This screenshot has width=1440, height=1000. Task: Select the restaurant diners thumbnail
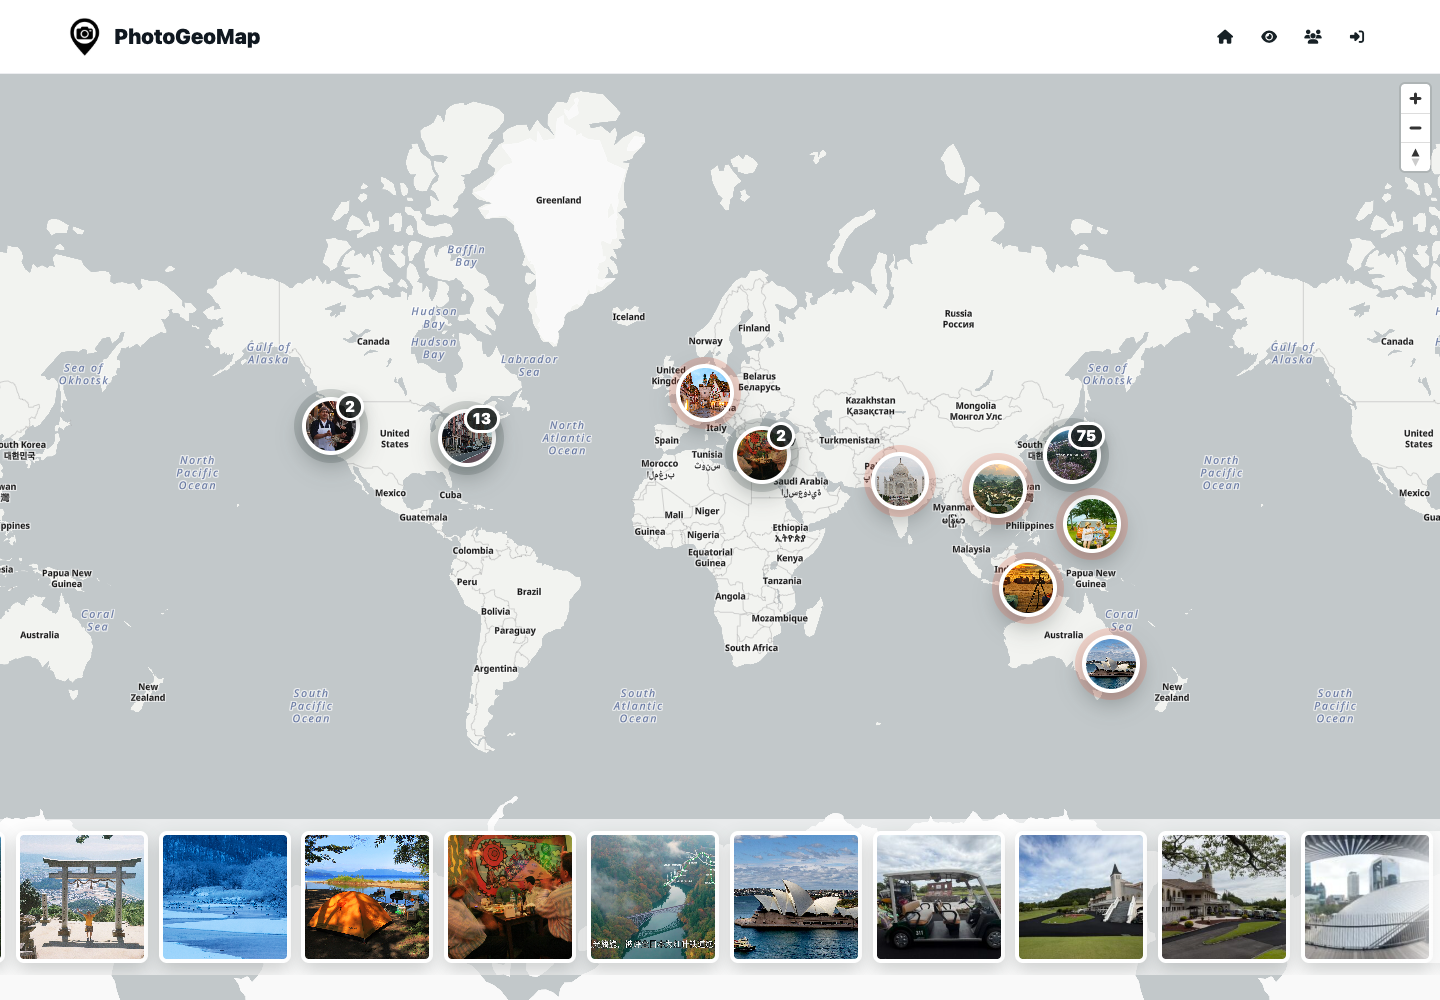click(510, 897)
